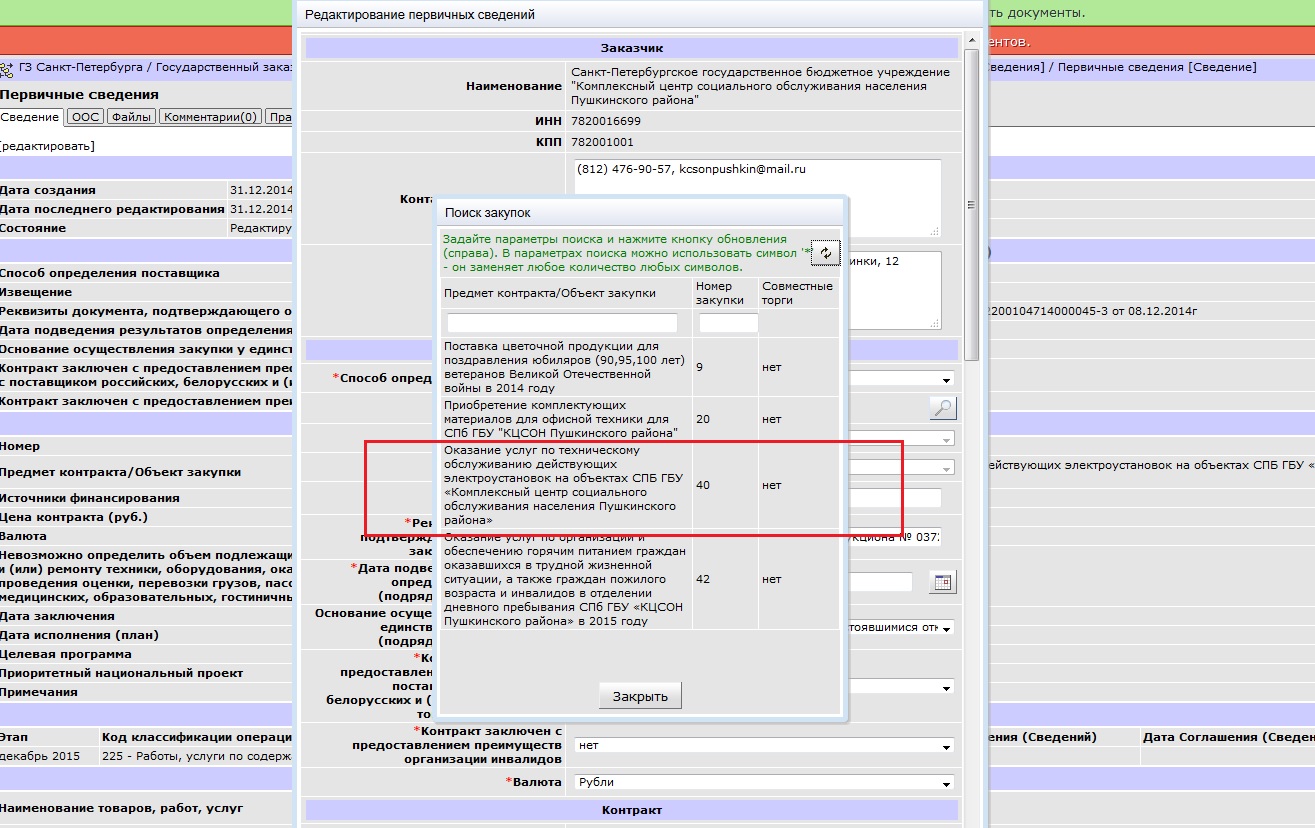This screenshot has height=828, width=1315.
Task: Click the Первичные сведения [Сведение] breadcrumb
Action: [1156, 68]
